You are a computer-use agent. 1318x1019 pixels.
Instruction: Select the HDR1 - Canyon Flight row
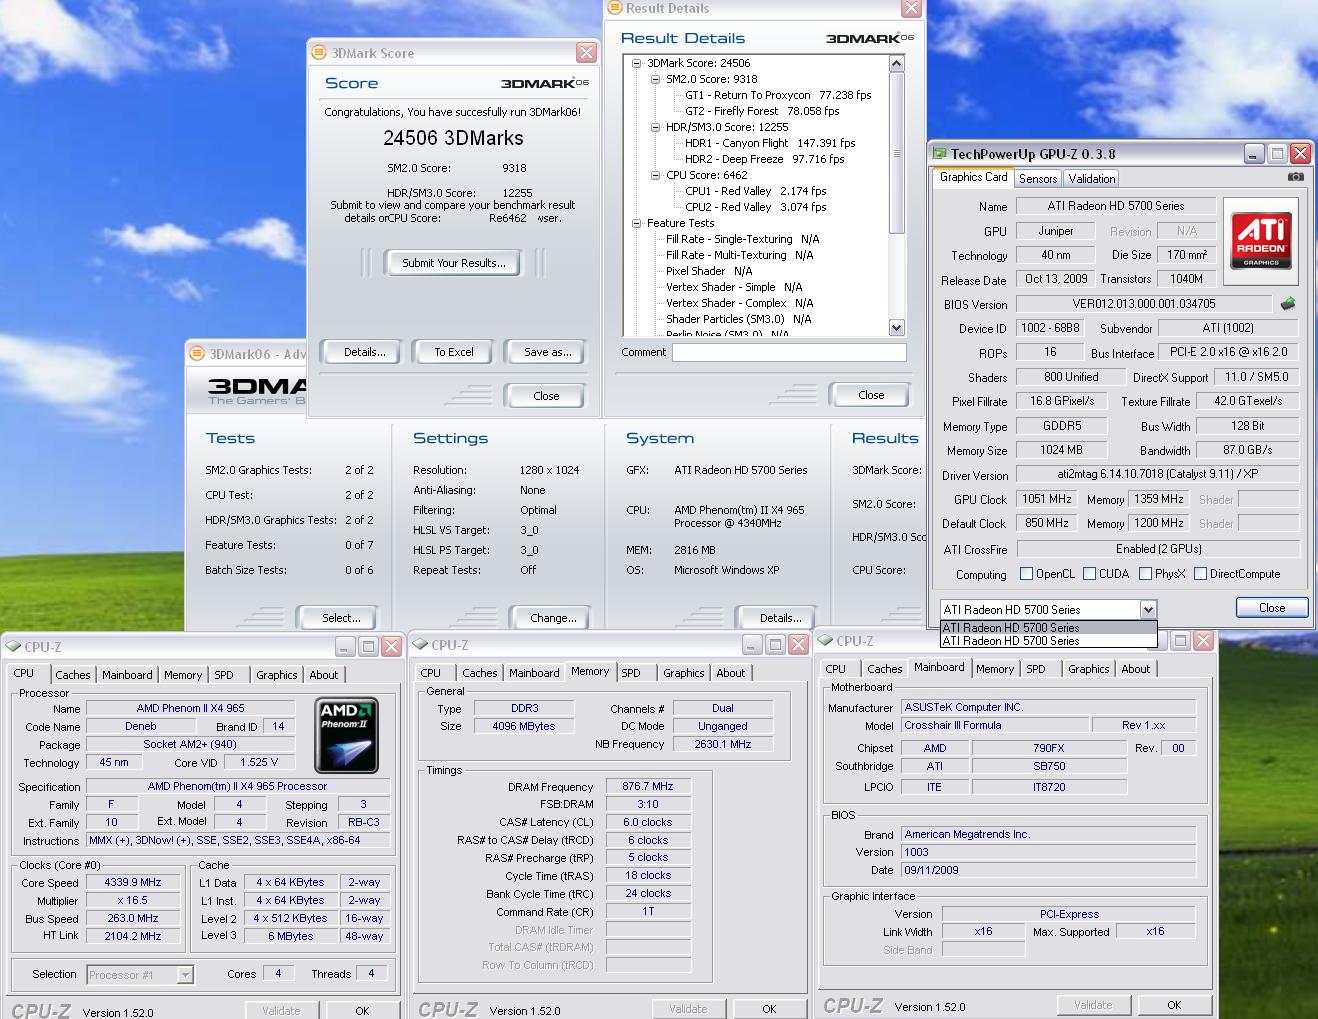point(770,143)
